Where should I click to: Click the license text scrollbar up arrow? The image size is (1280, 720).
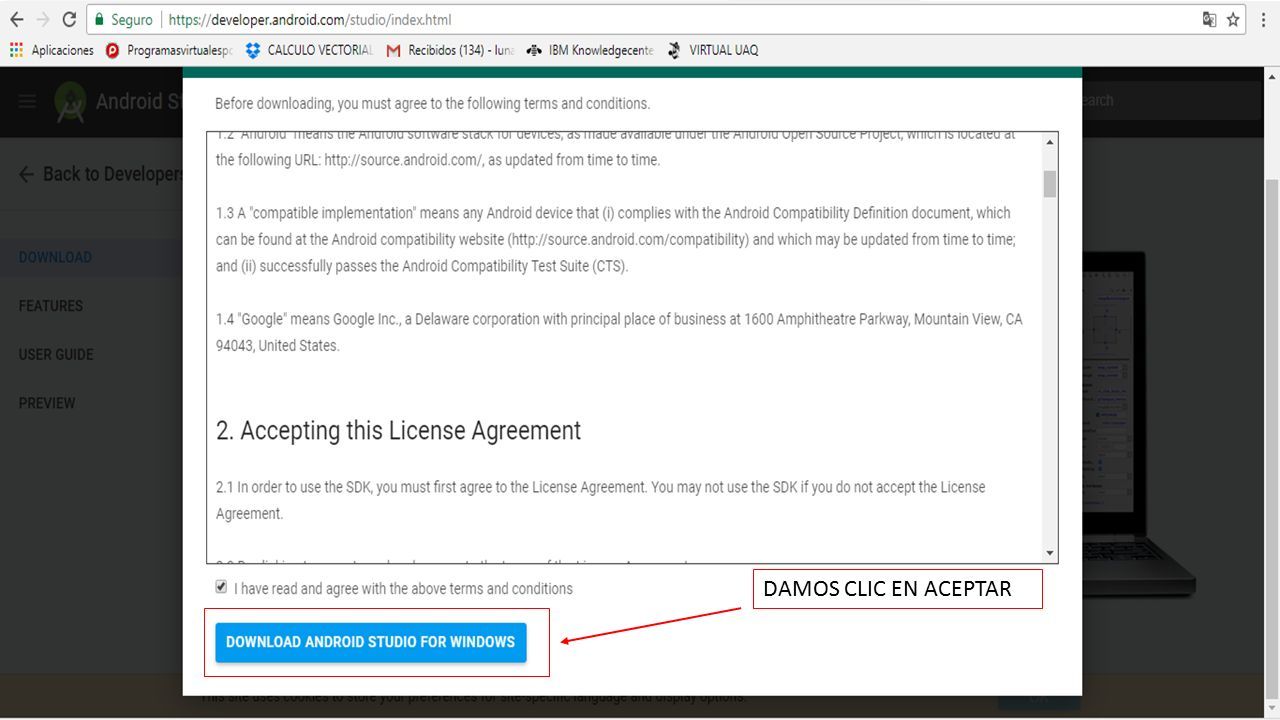1049,142
